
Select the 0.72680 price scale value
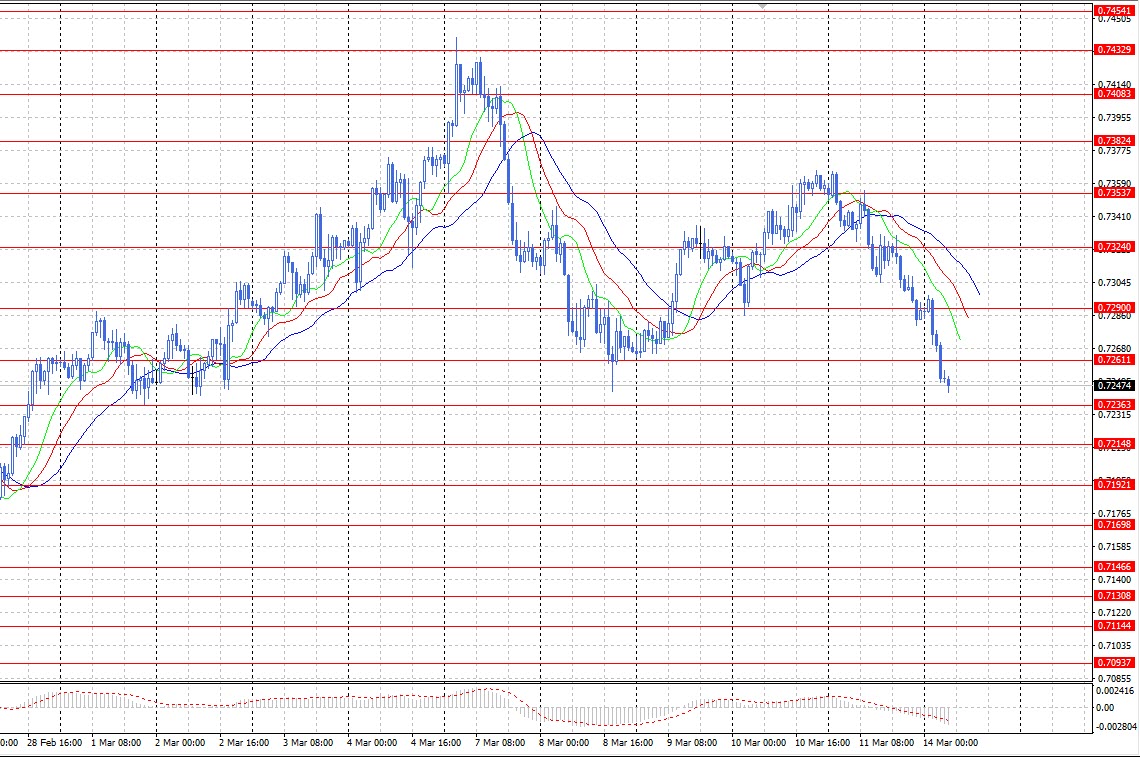coord(1114,349)
